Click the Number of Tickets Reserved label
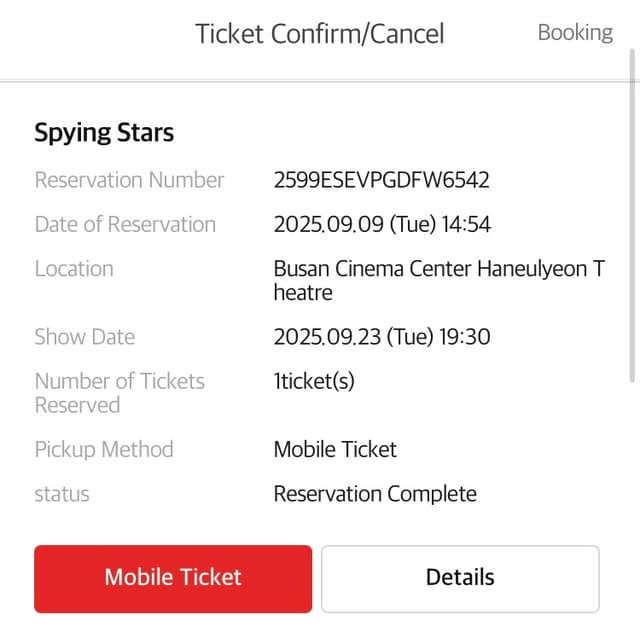 pos(119,393)
